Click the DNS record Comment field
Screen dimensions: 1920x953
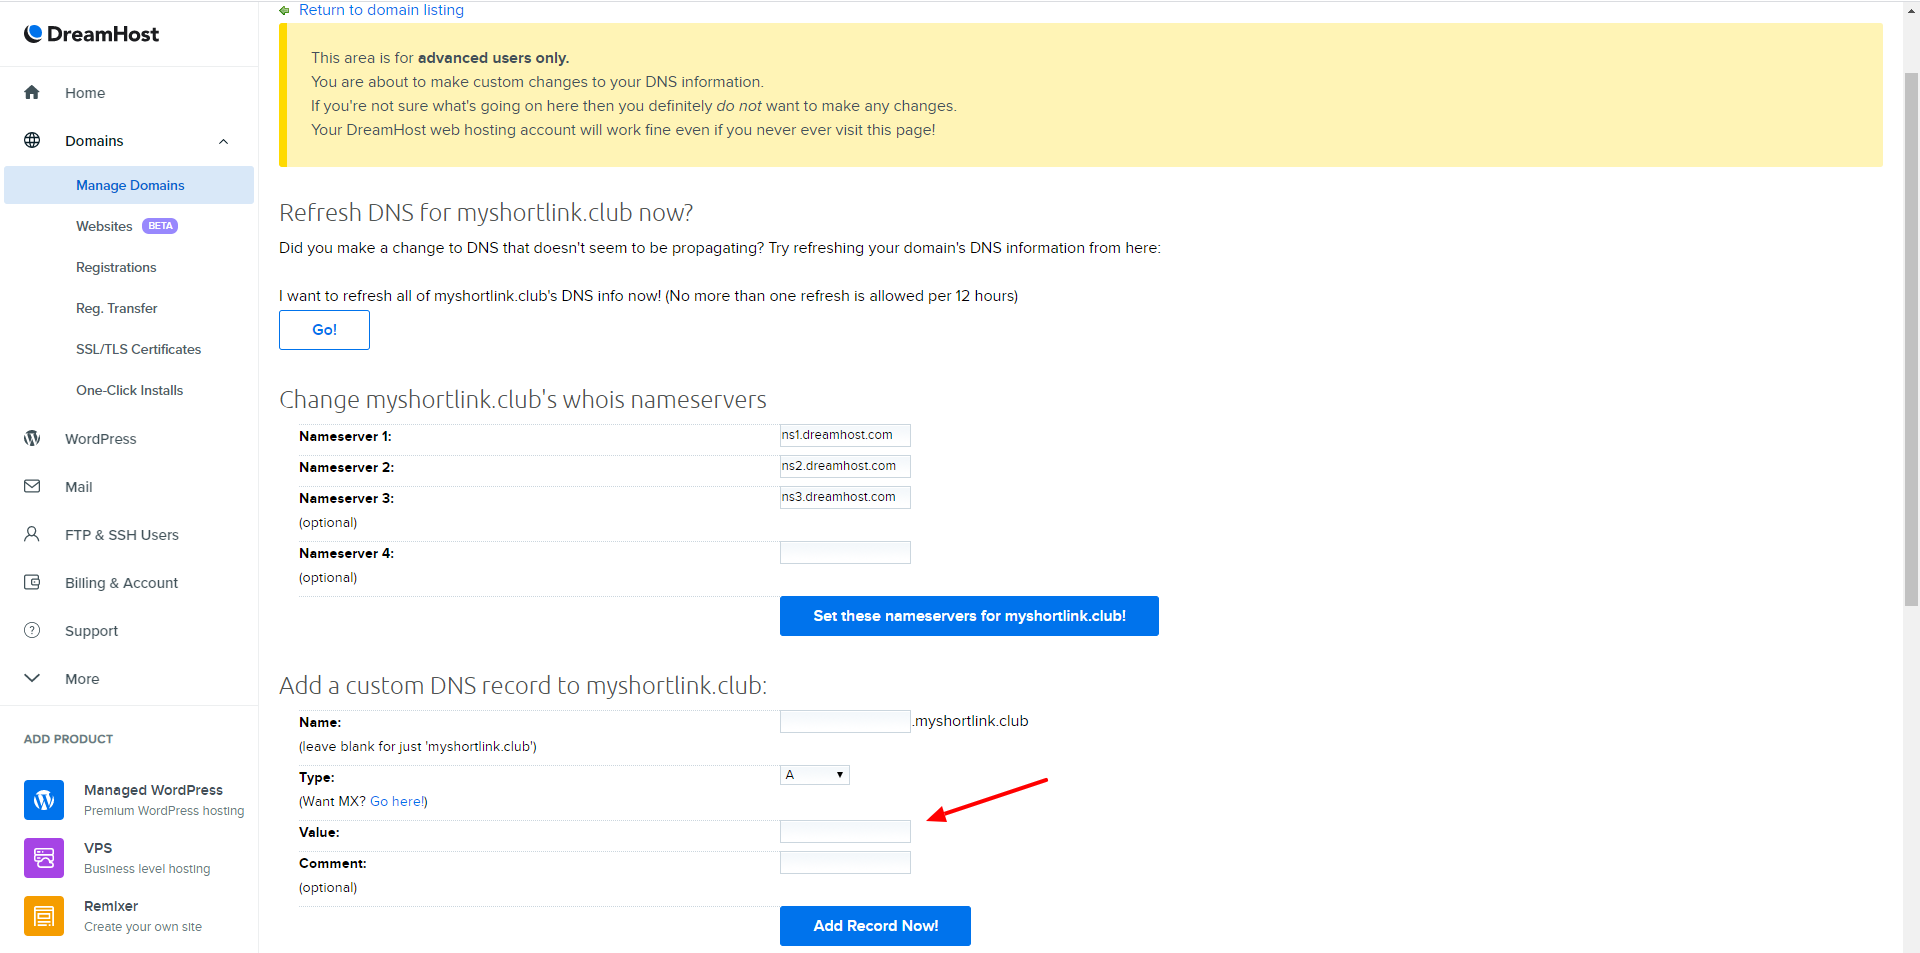coord(845,862)
